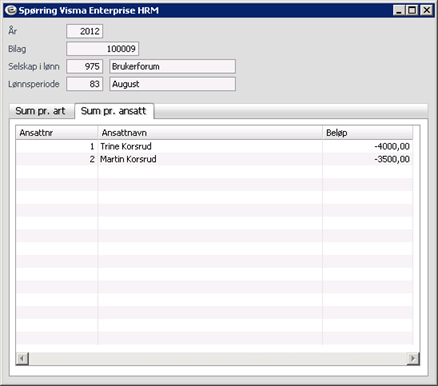Viewport: 438px width, 386px height.
Task: Click the horizontal scrollbar right arrow
Action: 413,359
